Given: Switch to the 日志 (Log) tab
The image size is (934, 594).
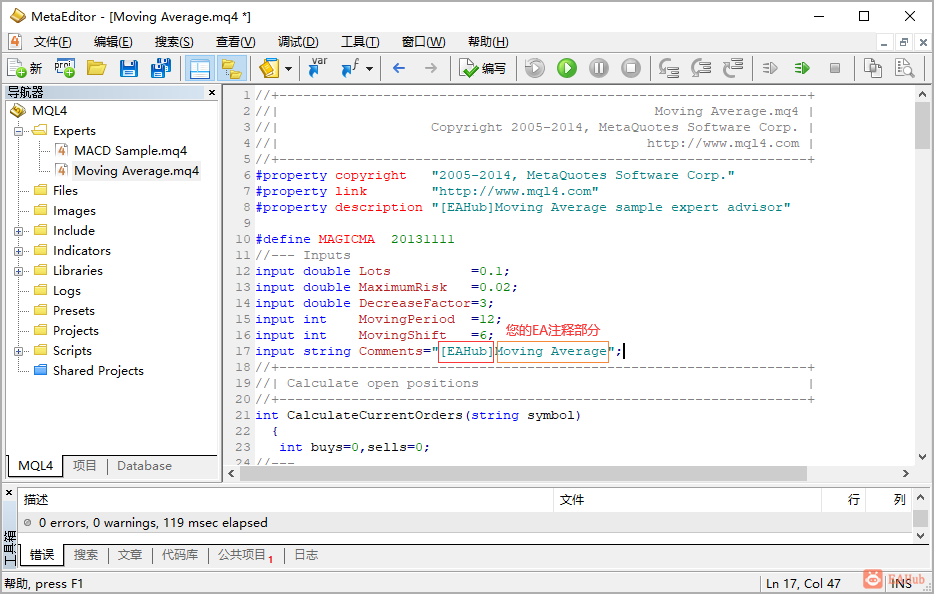Looking at the screenshot, I should point(306,555).
